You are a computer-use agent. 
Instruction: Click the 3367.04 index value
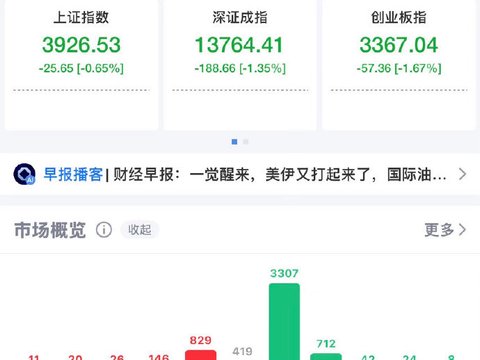(399, 45)
